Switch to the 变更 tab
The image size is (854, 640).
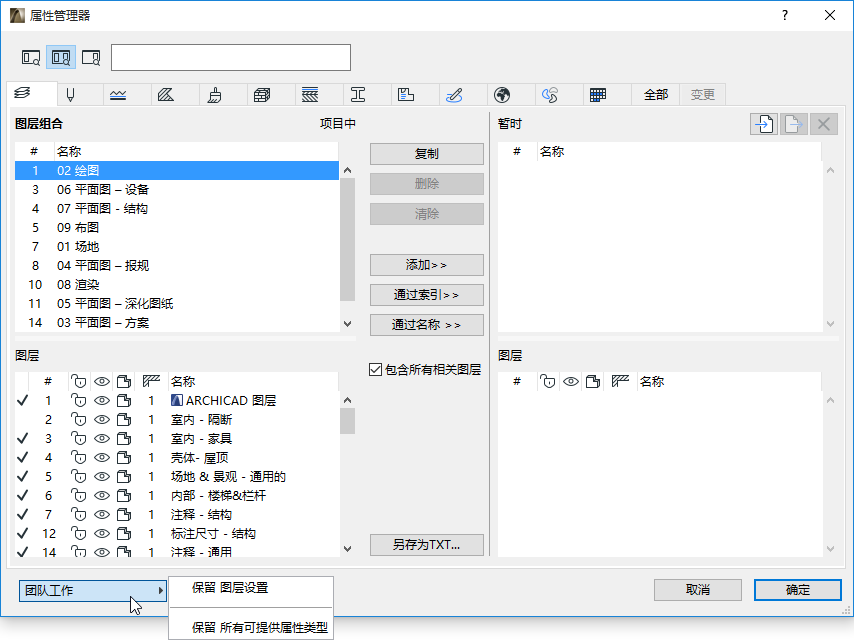(x=703, y=95)
